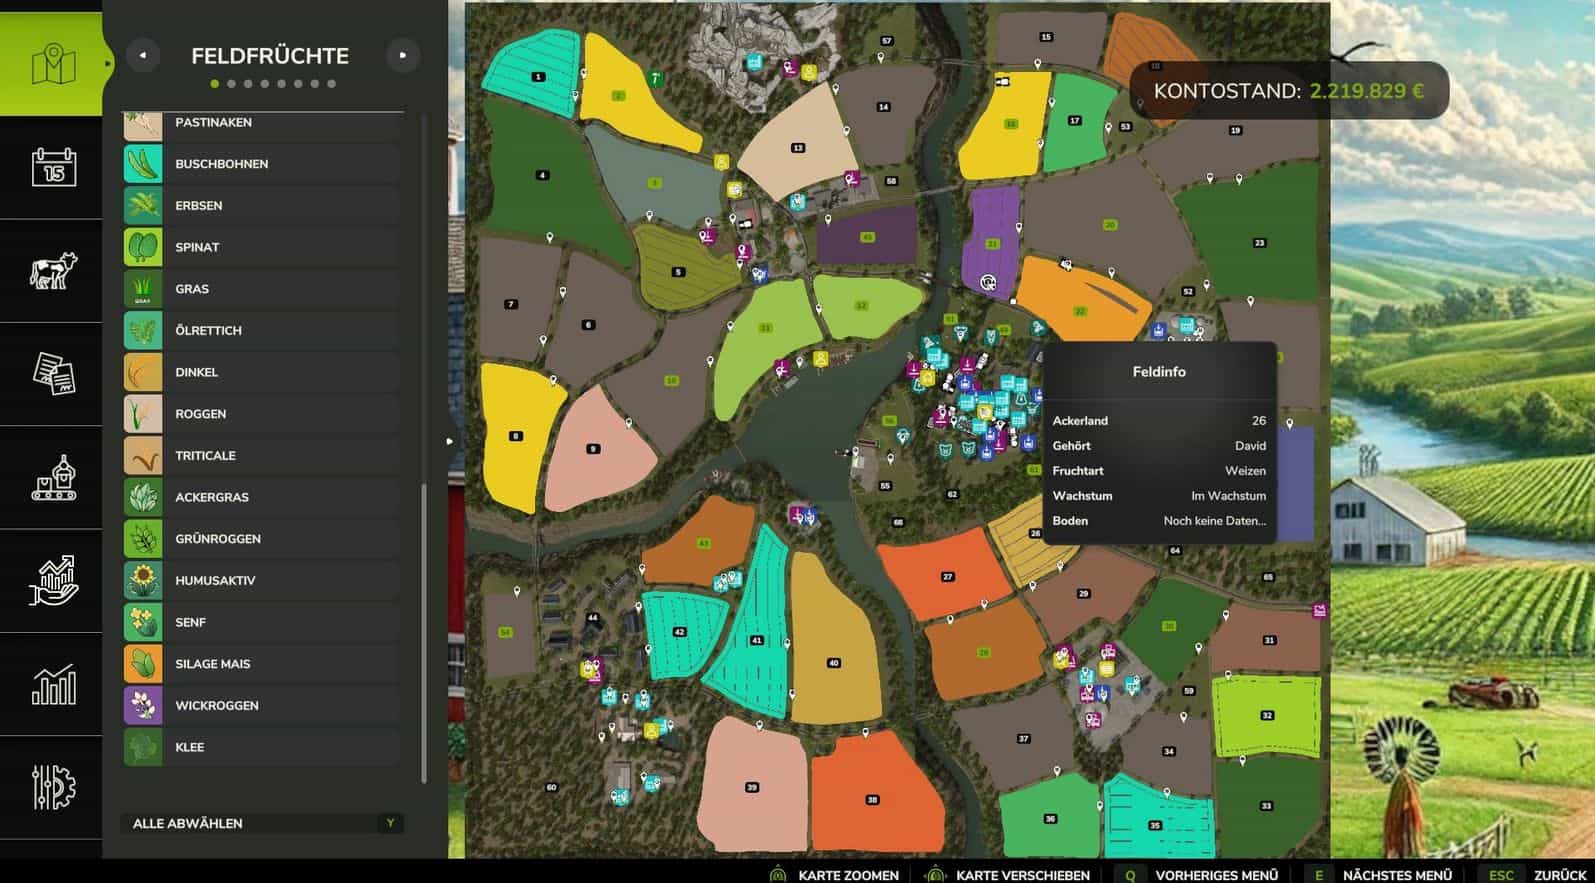Collapse the side panel with arrow handle
1595x883 pixels.
[x=449, y=441]
